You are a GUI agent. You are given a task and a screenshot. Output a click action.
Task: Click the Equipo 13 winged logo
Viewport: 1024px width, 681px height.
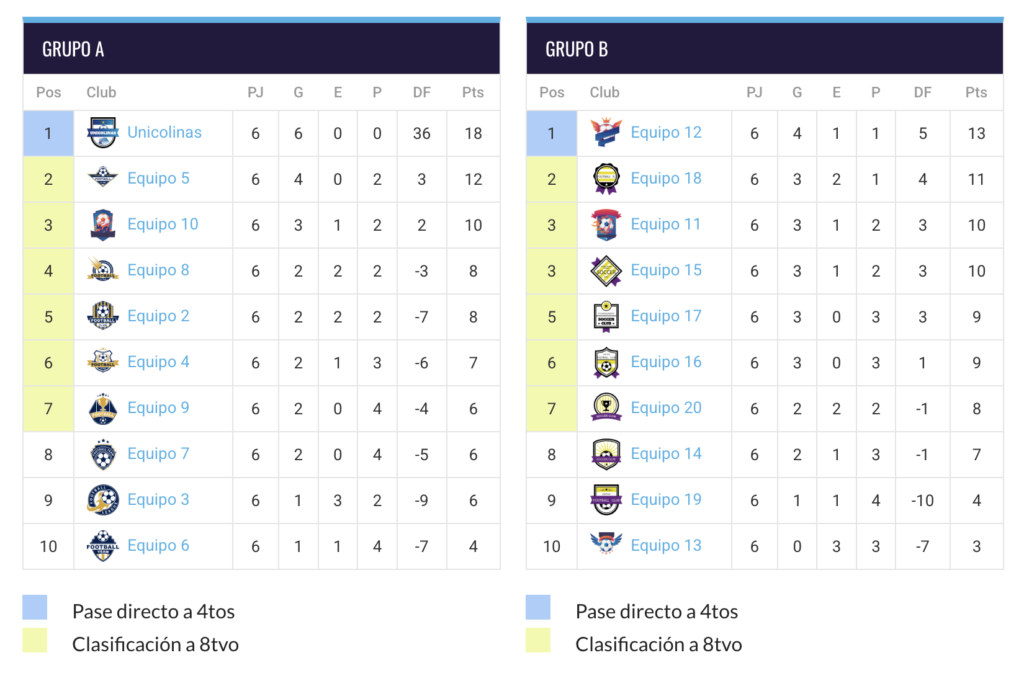click(606, 545)
